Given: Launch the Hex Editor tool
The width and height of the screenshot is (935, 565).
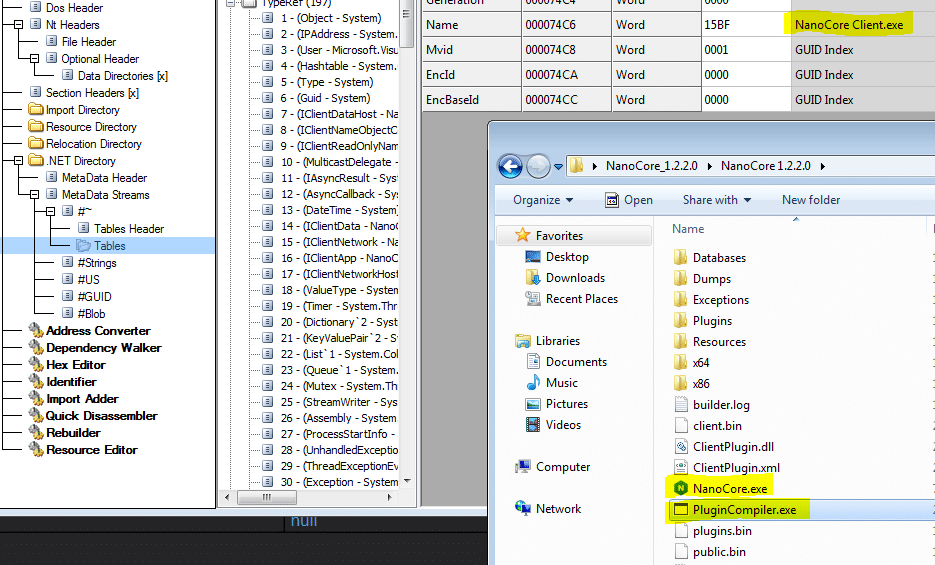Looking at the screenshot, I should 76,365.
